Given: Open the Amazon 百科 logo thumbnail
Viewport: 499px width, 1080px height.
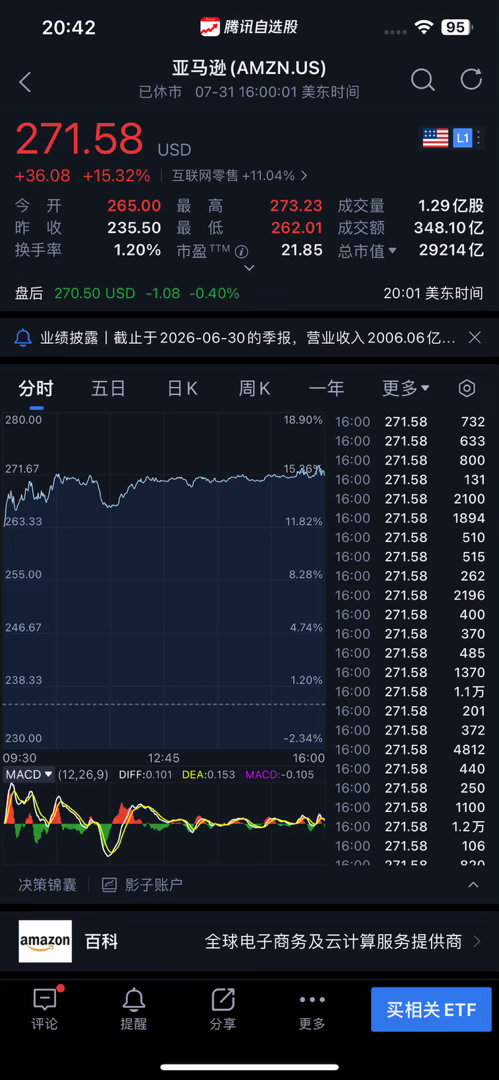Looking at the screenshot, I should [x=45, y=941].
